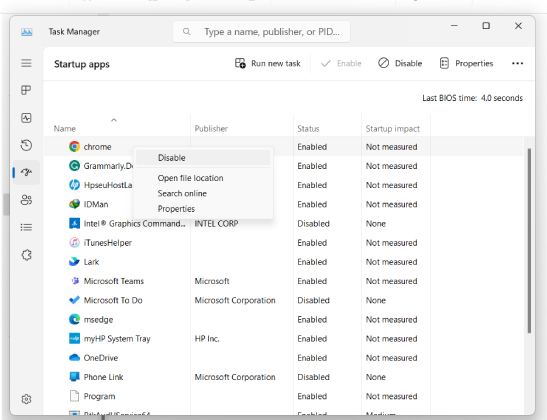The height and width of the screenshot is (420, 547).
Task: Click the search box for name, publisher, PID
Action: (261, 32)
